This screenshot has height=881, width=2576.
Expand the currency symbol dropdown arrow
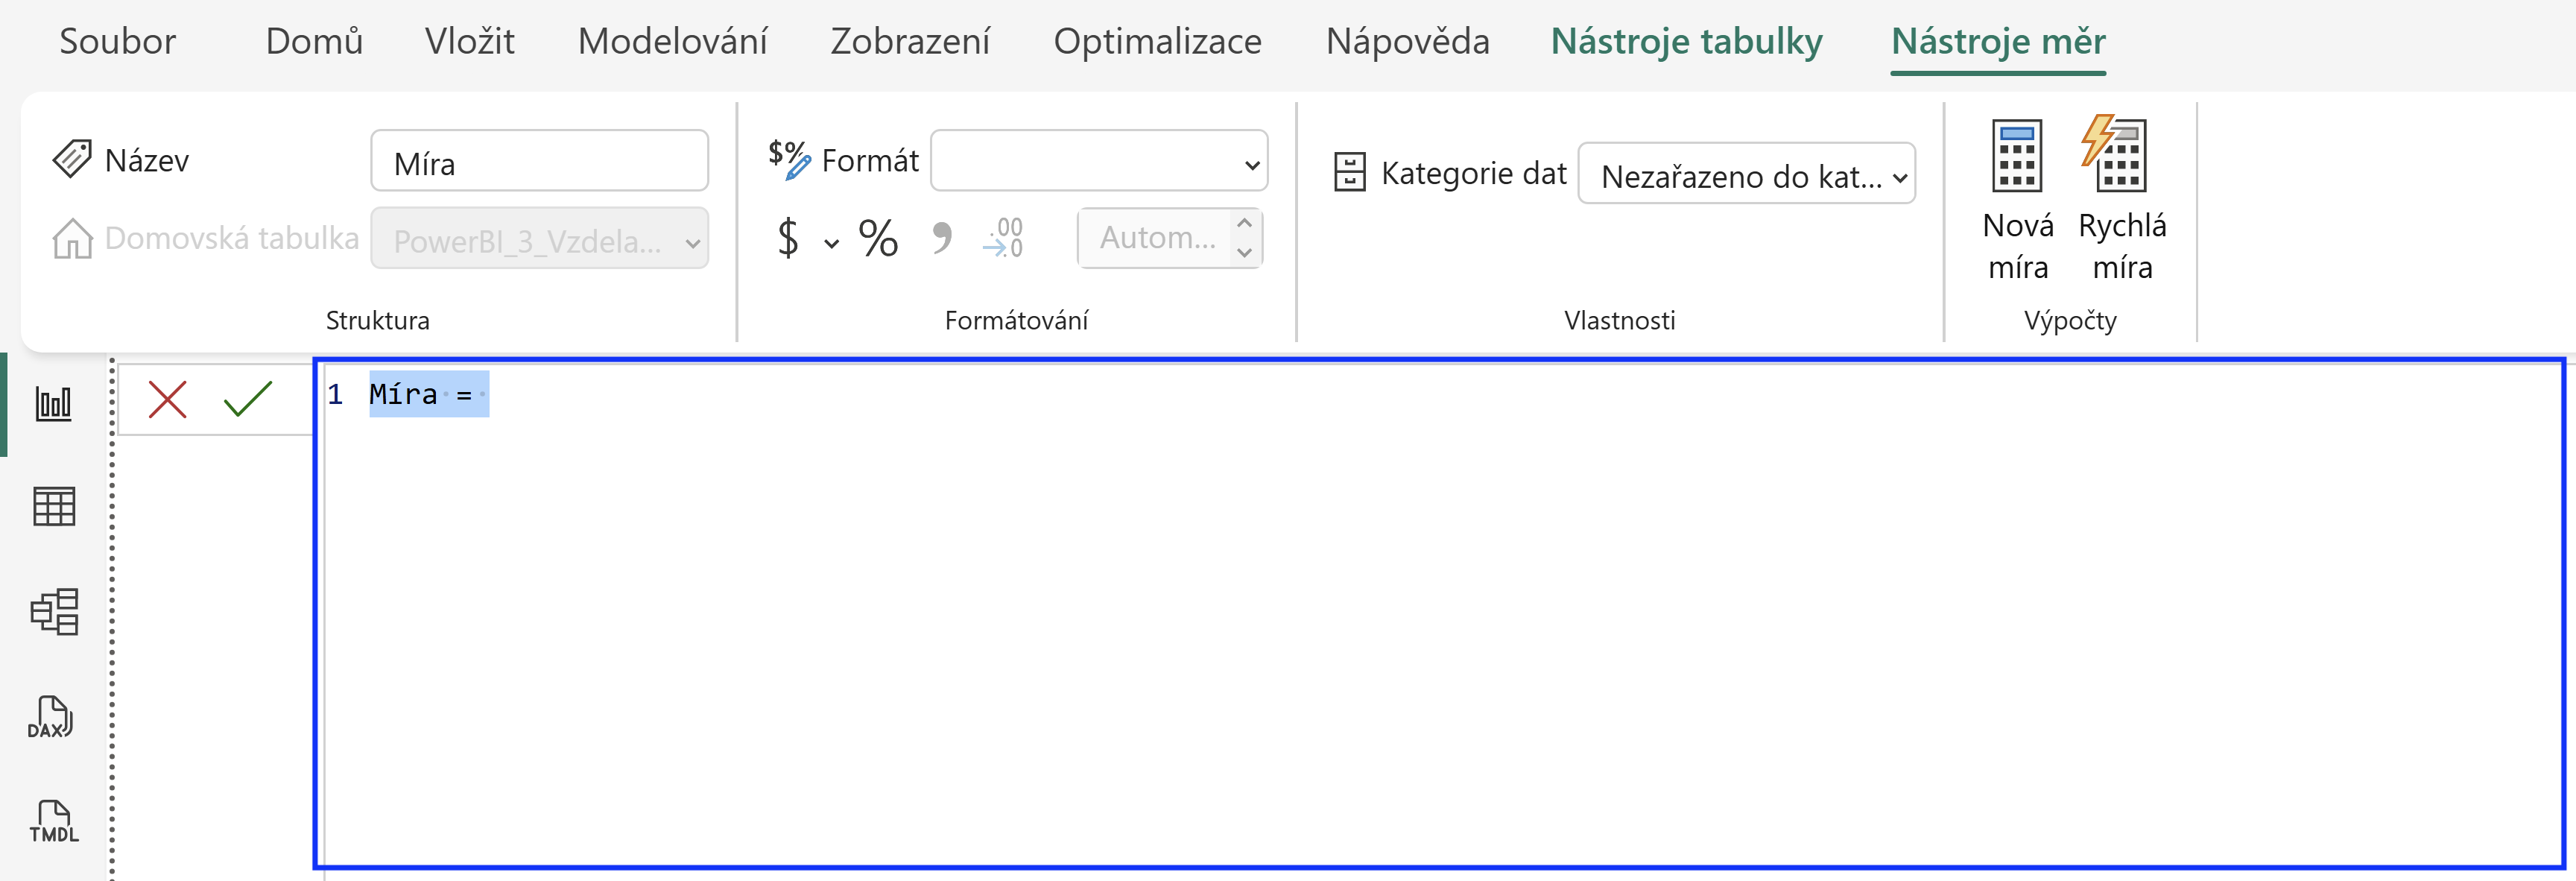[x=831, y=243]
